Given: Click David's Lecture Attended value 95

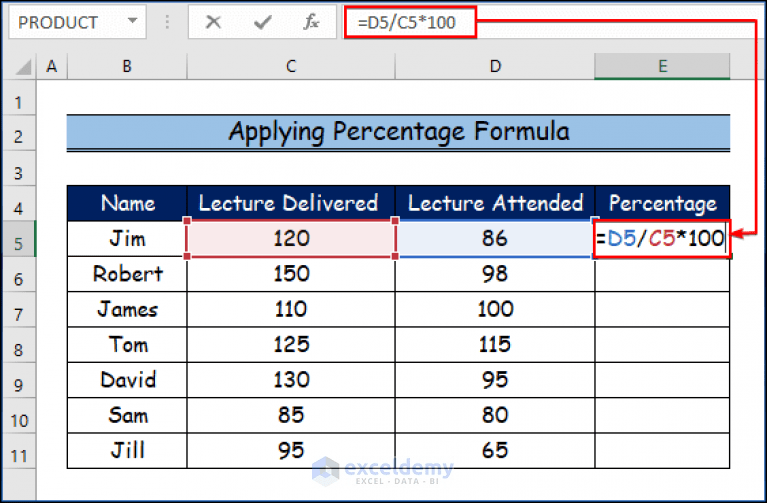Looking at the screenshot, I should 495,380.
